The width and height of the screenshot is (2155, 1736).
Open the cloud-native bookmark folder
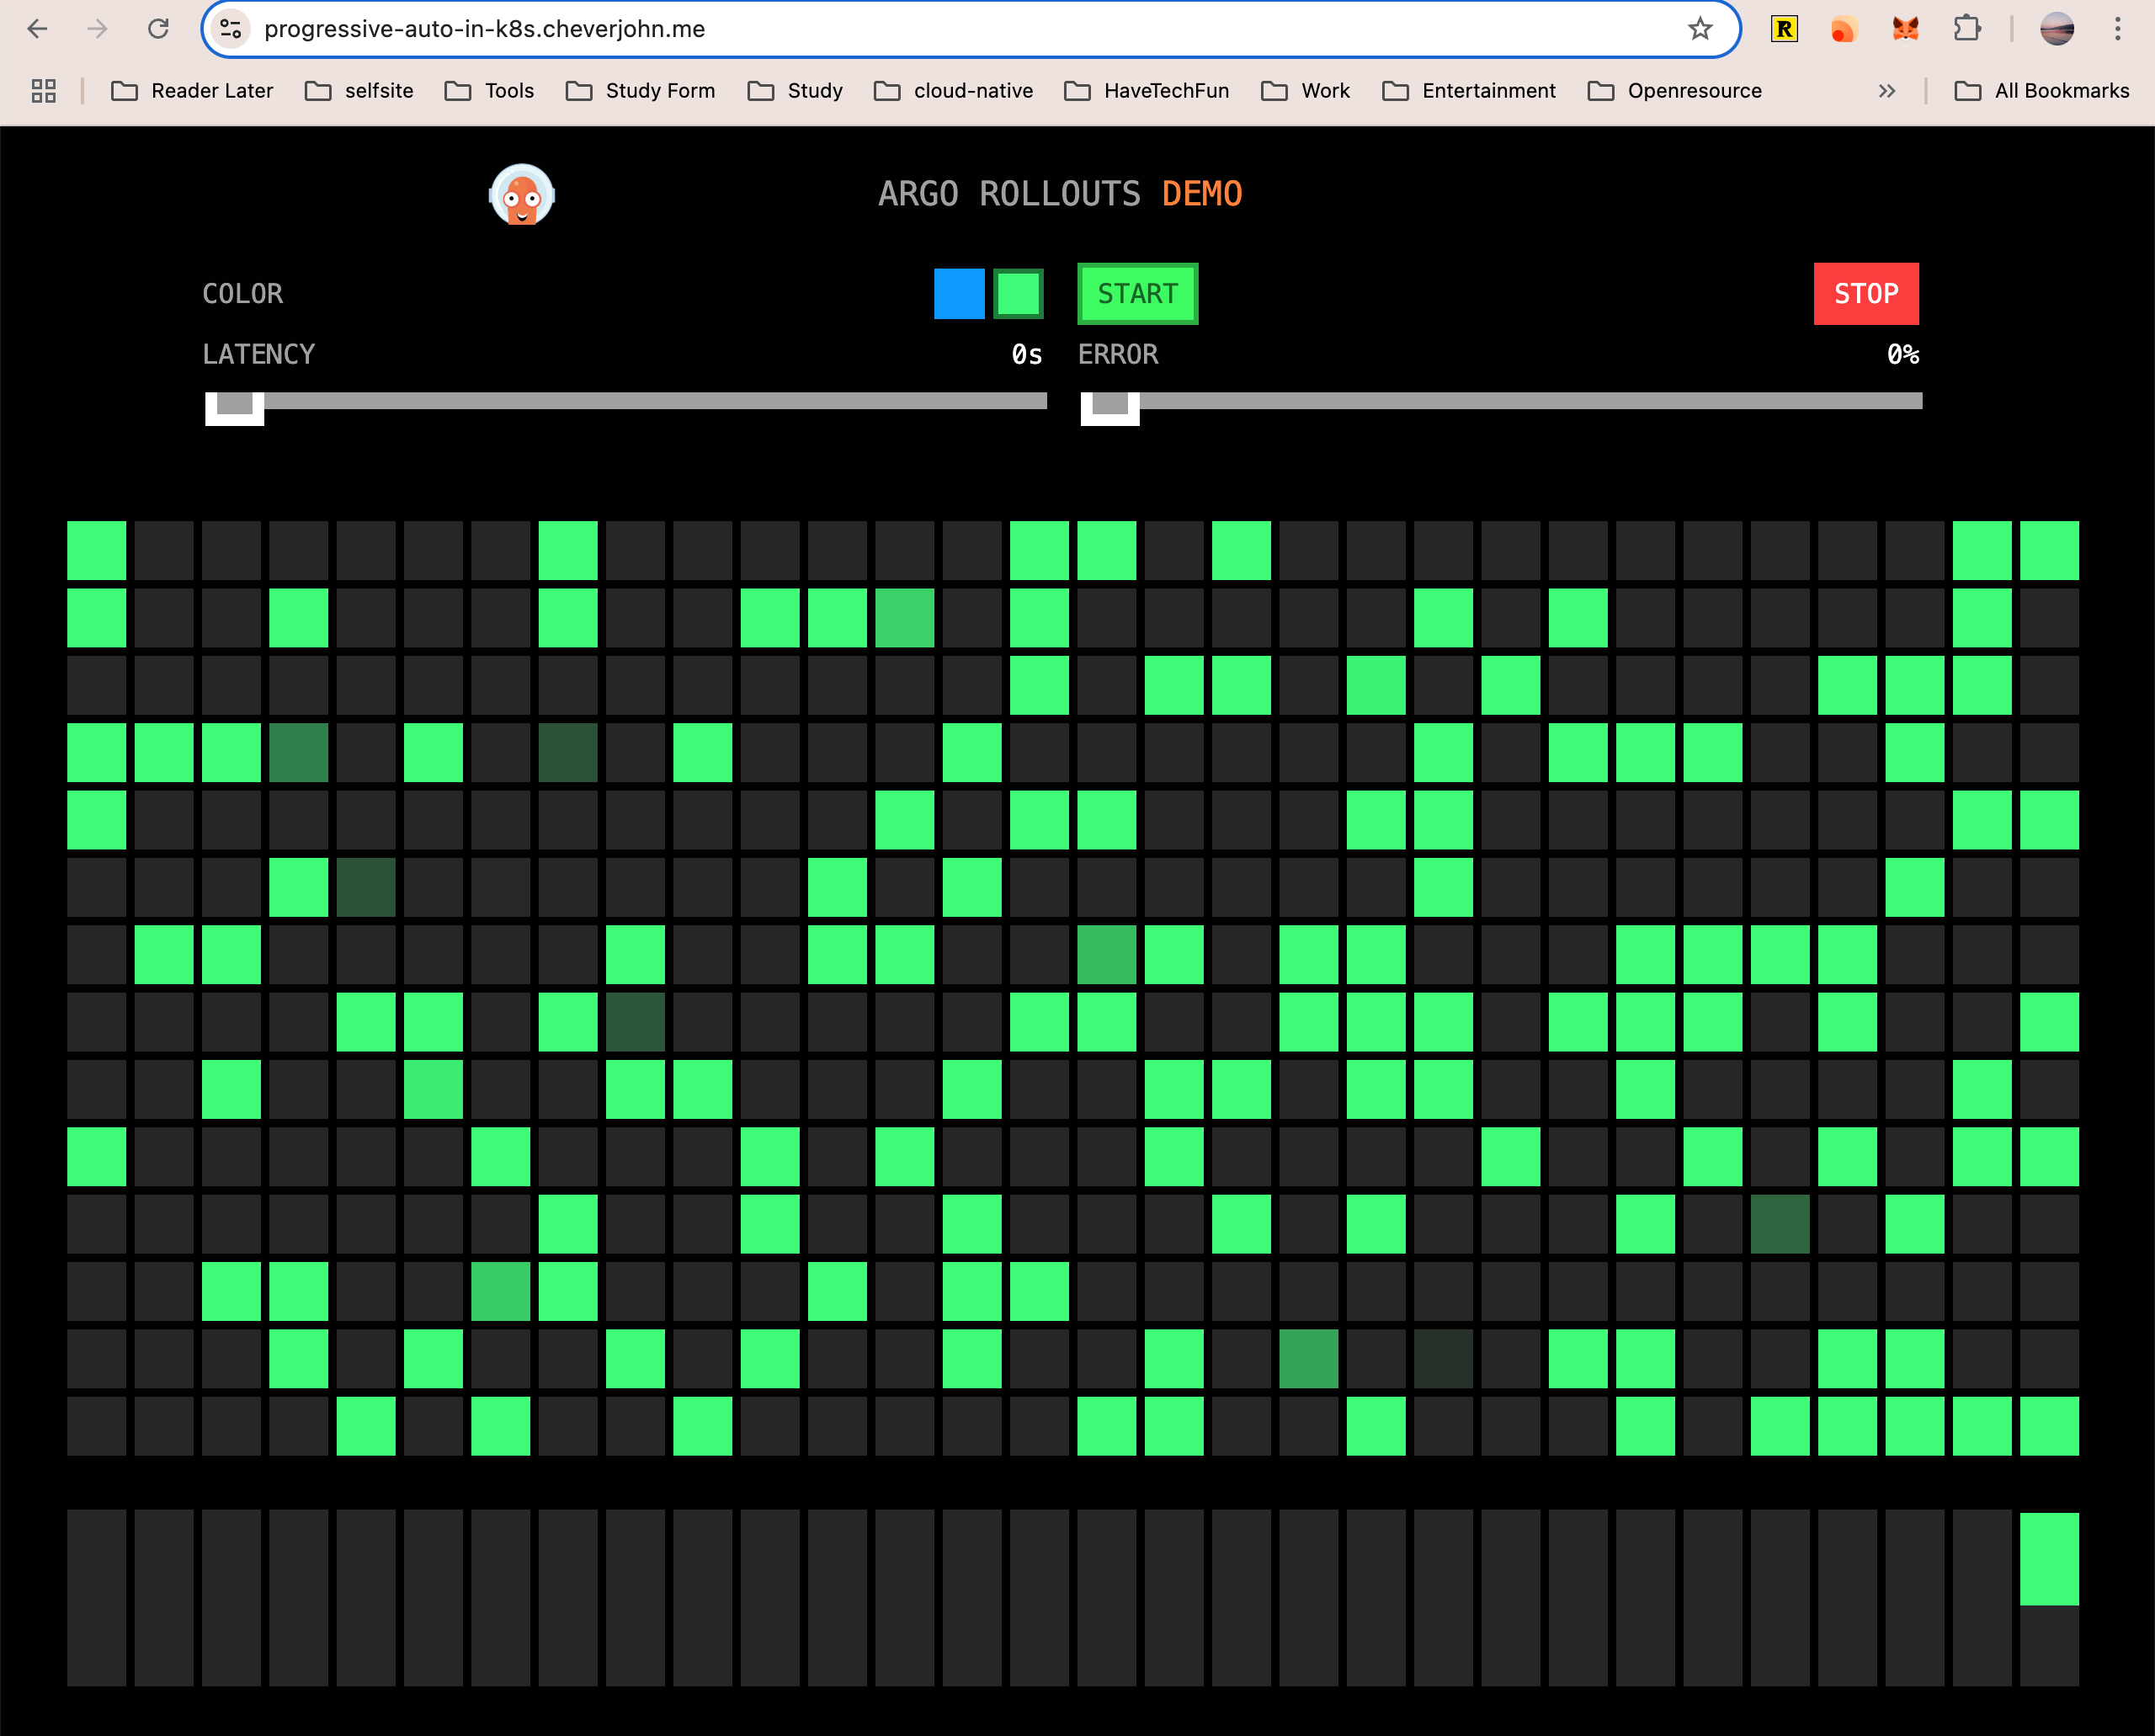[953, 91]
